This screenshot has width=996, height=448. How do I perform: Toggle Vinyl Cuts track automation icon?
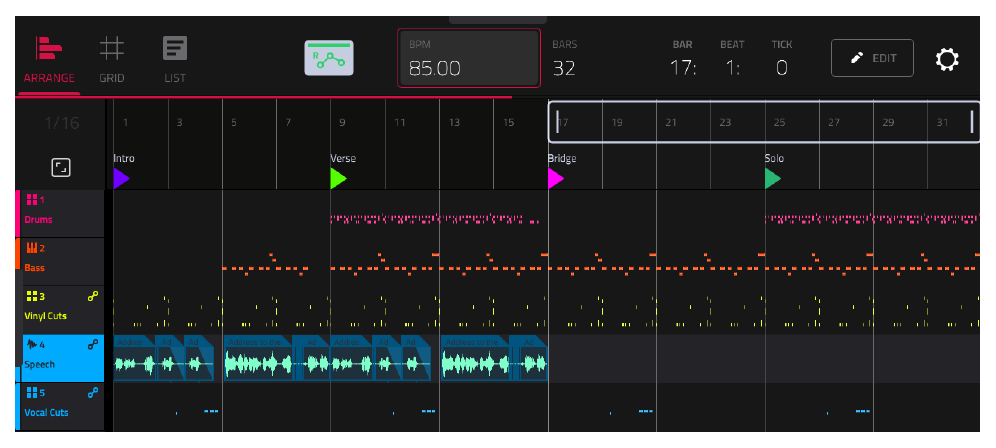click(93, 296)
